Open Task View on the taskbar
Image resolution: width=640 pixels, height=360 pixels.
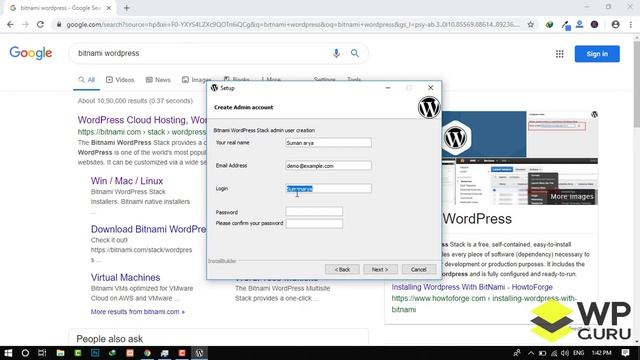(x=42, y=353)
